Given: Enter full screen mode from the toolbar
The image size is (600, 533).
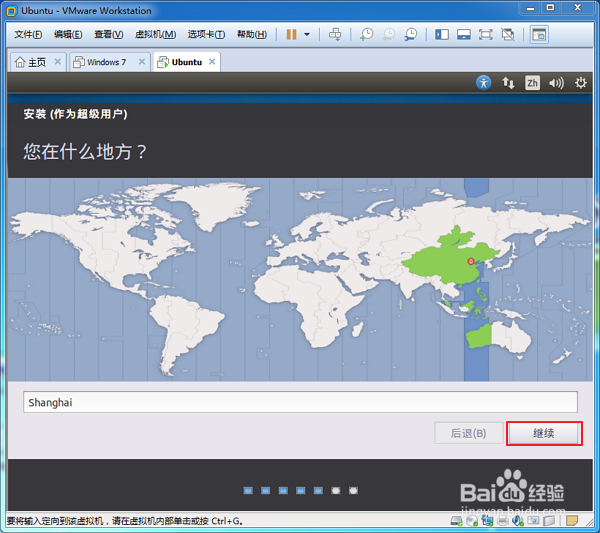Looking at the screenshot, I should tap(486, 34).
